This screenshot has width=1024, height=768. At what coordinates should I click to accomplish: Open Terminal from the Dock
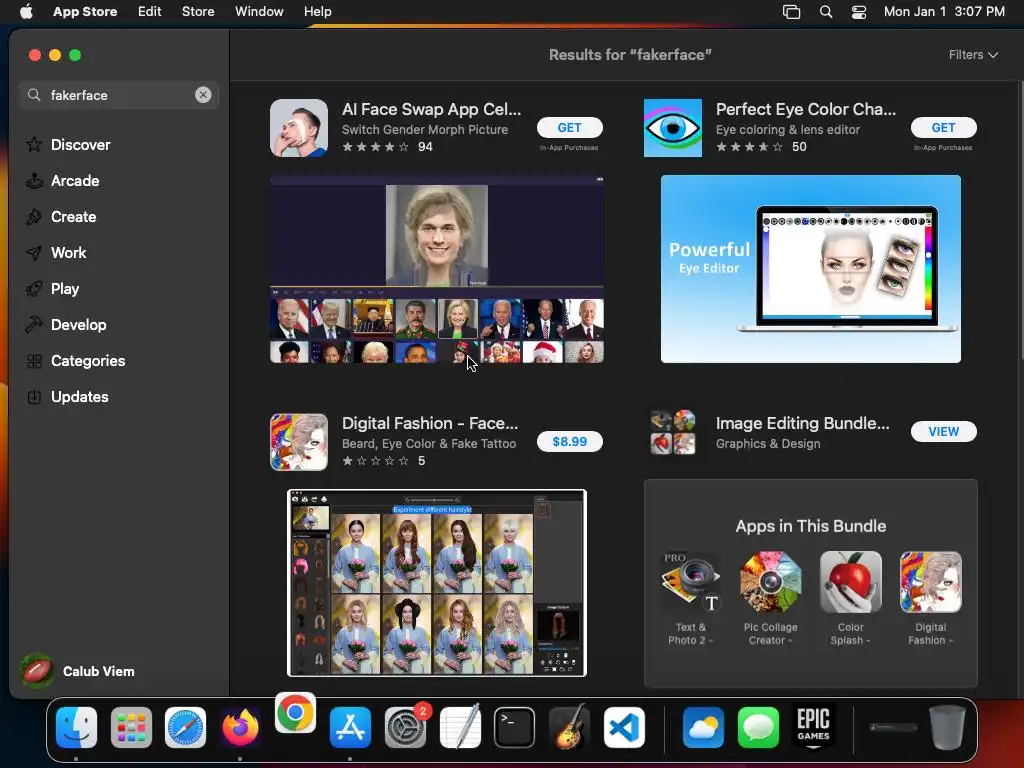point(515,727)
